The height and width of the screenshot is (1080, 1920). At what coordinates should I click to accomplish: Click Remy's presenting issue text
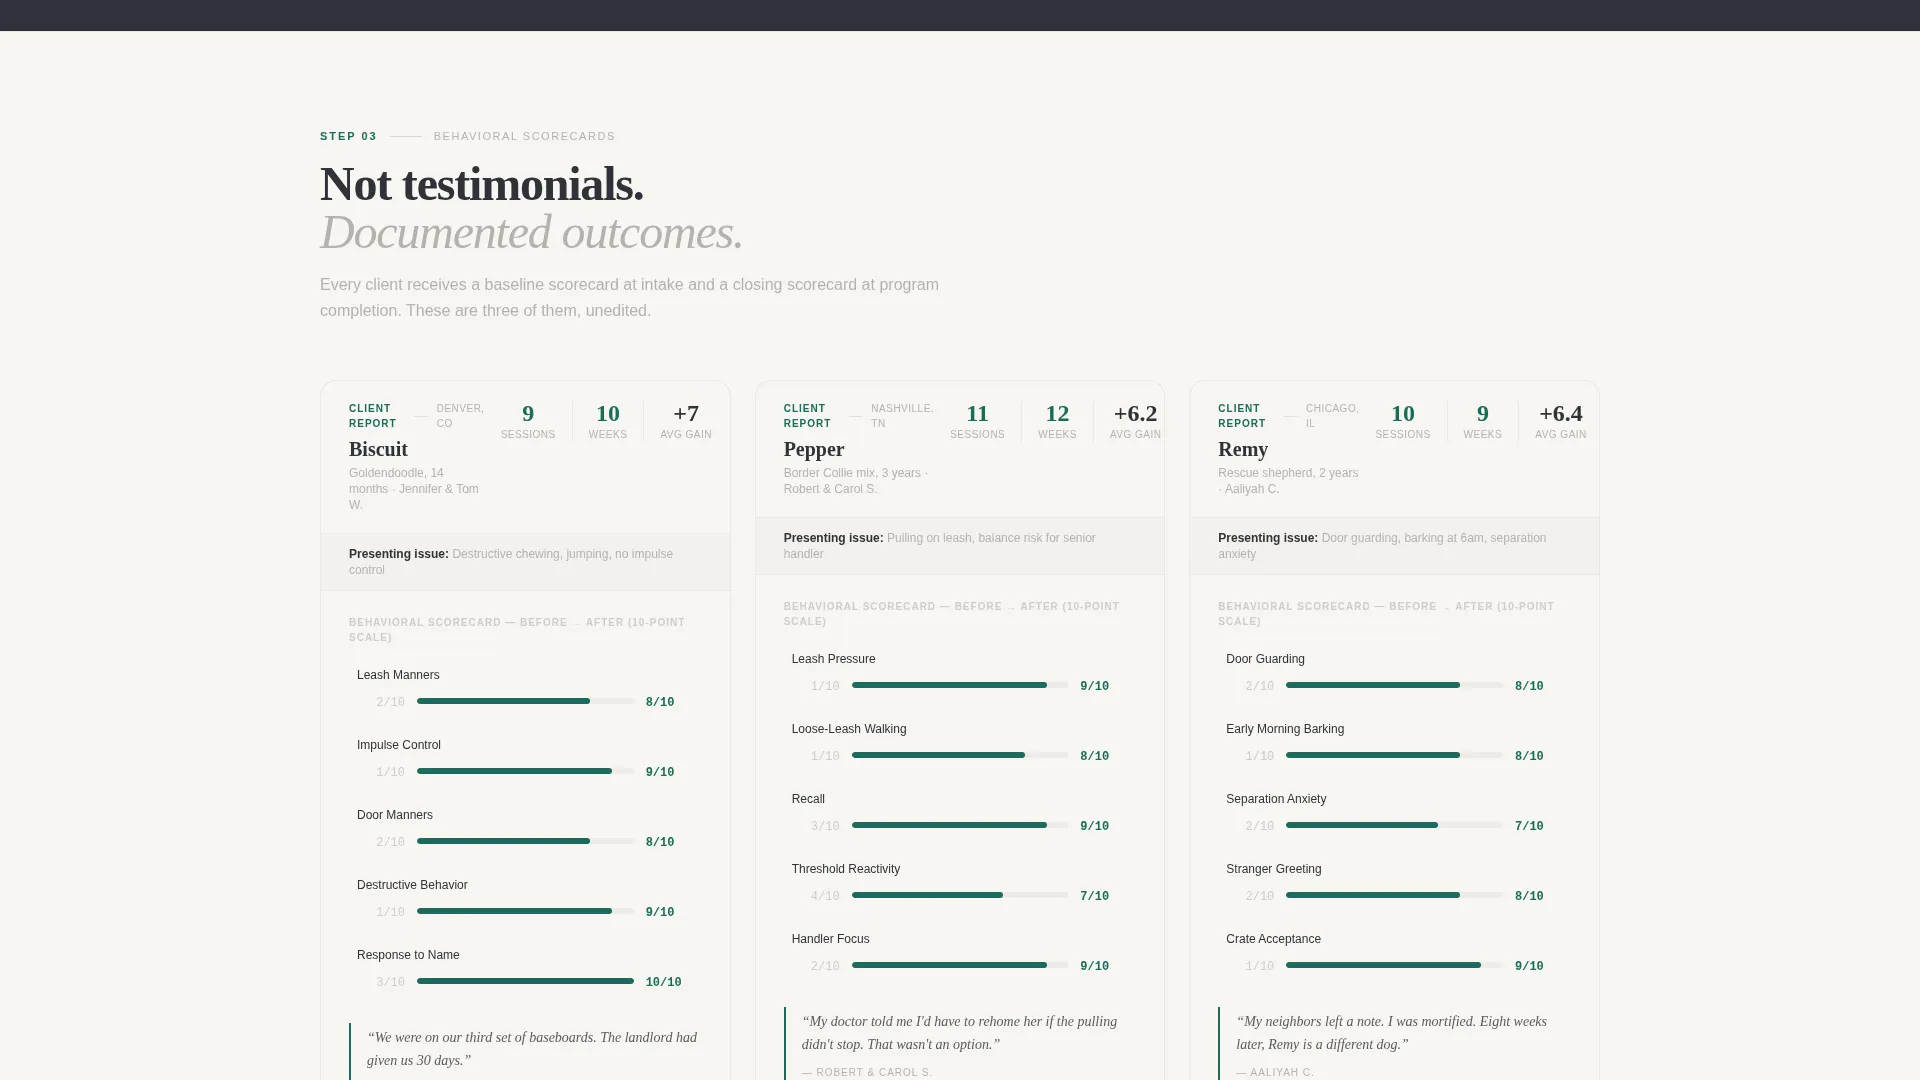(x=1382, y=546)
